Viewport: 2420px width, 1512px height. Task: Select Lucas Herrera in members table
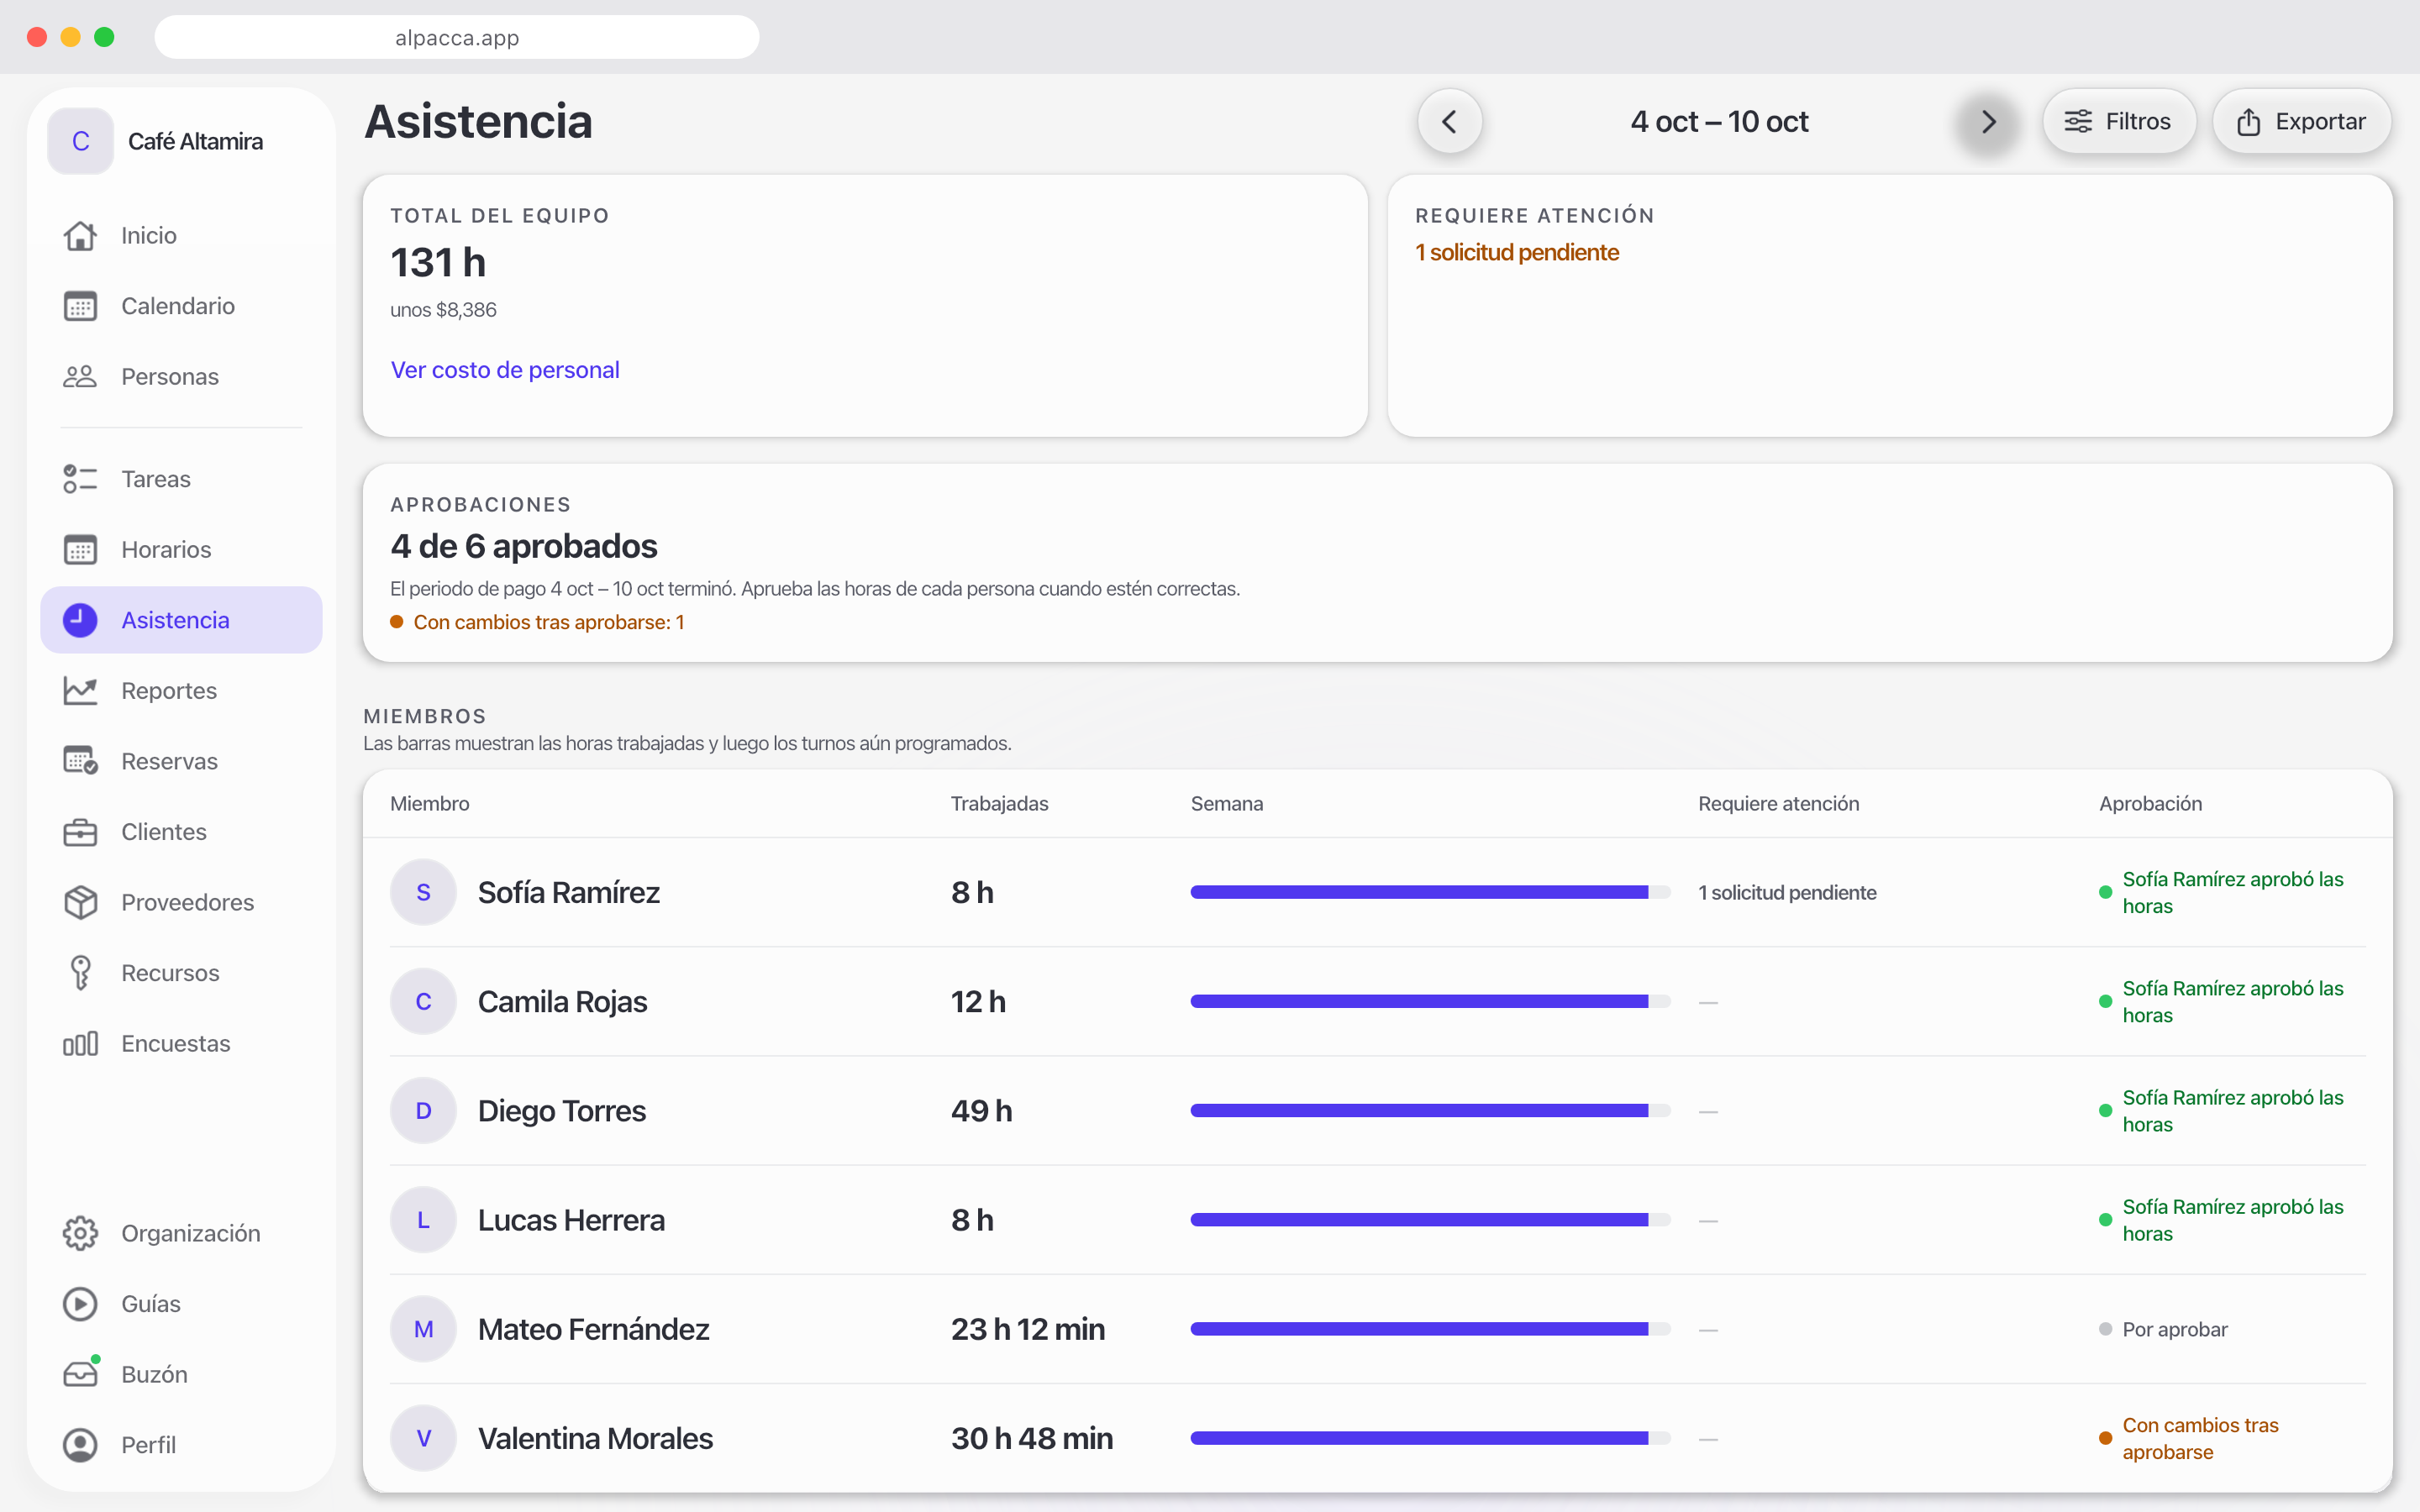click(1377, 1220)
